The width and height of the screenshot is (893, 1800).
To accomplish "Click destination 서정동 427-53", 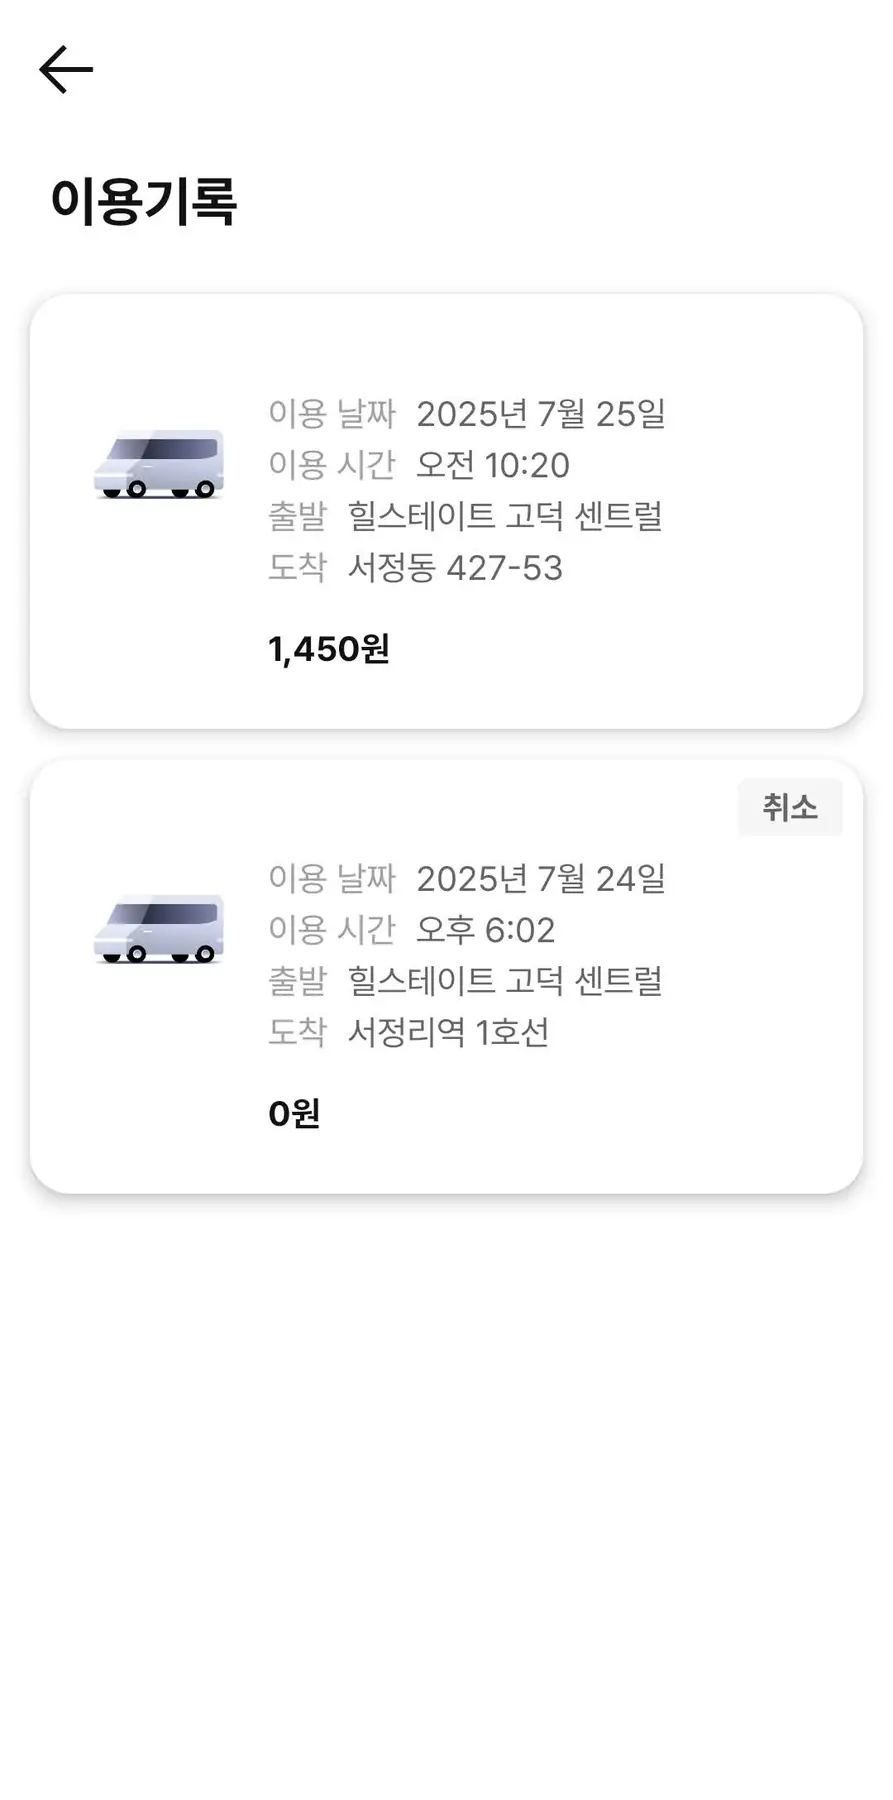I will pyautogui.click(x=455, y=568).
